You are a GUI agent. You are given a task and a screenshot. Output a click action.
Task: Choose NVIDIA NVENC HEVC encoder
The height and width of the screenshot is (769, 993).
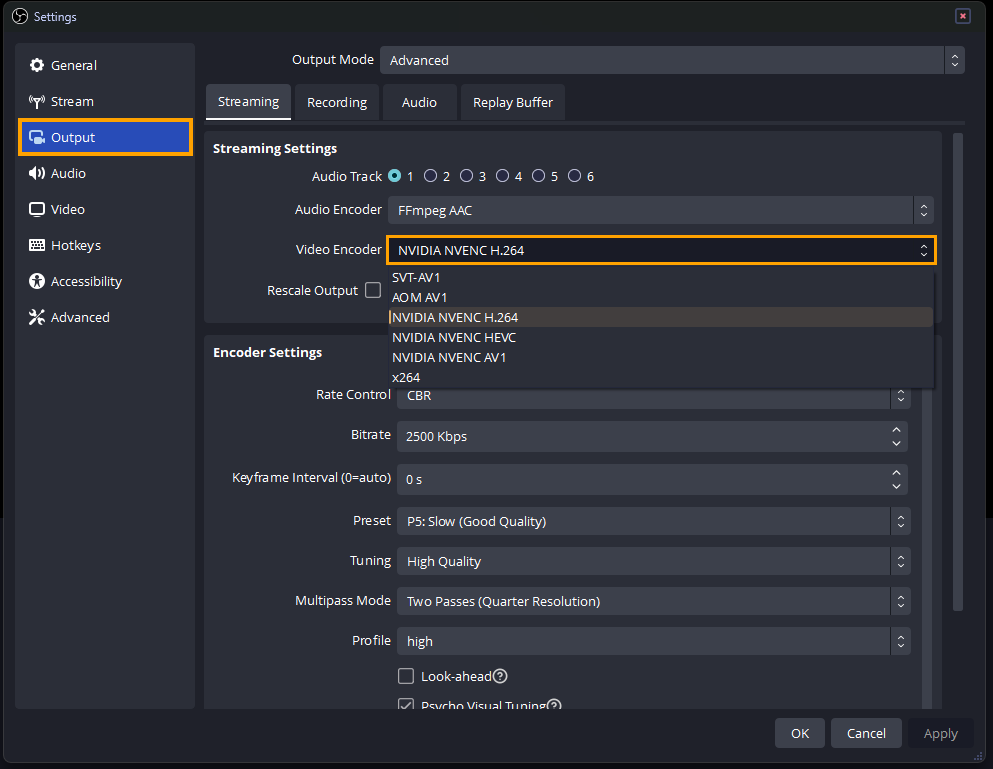[661, 338]
